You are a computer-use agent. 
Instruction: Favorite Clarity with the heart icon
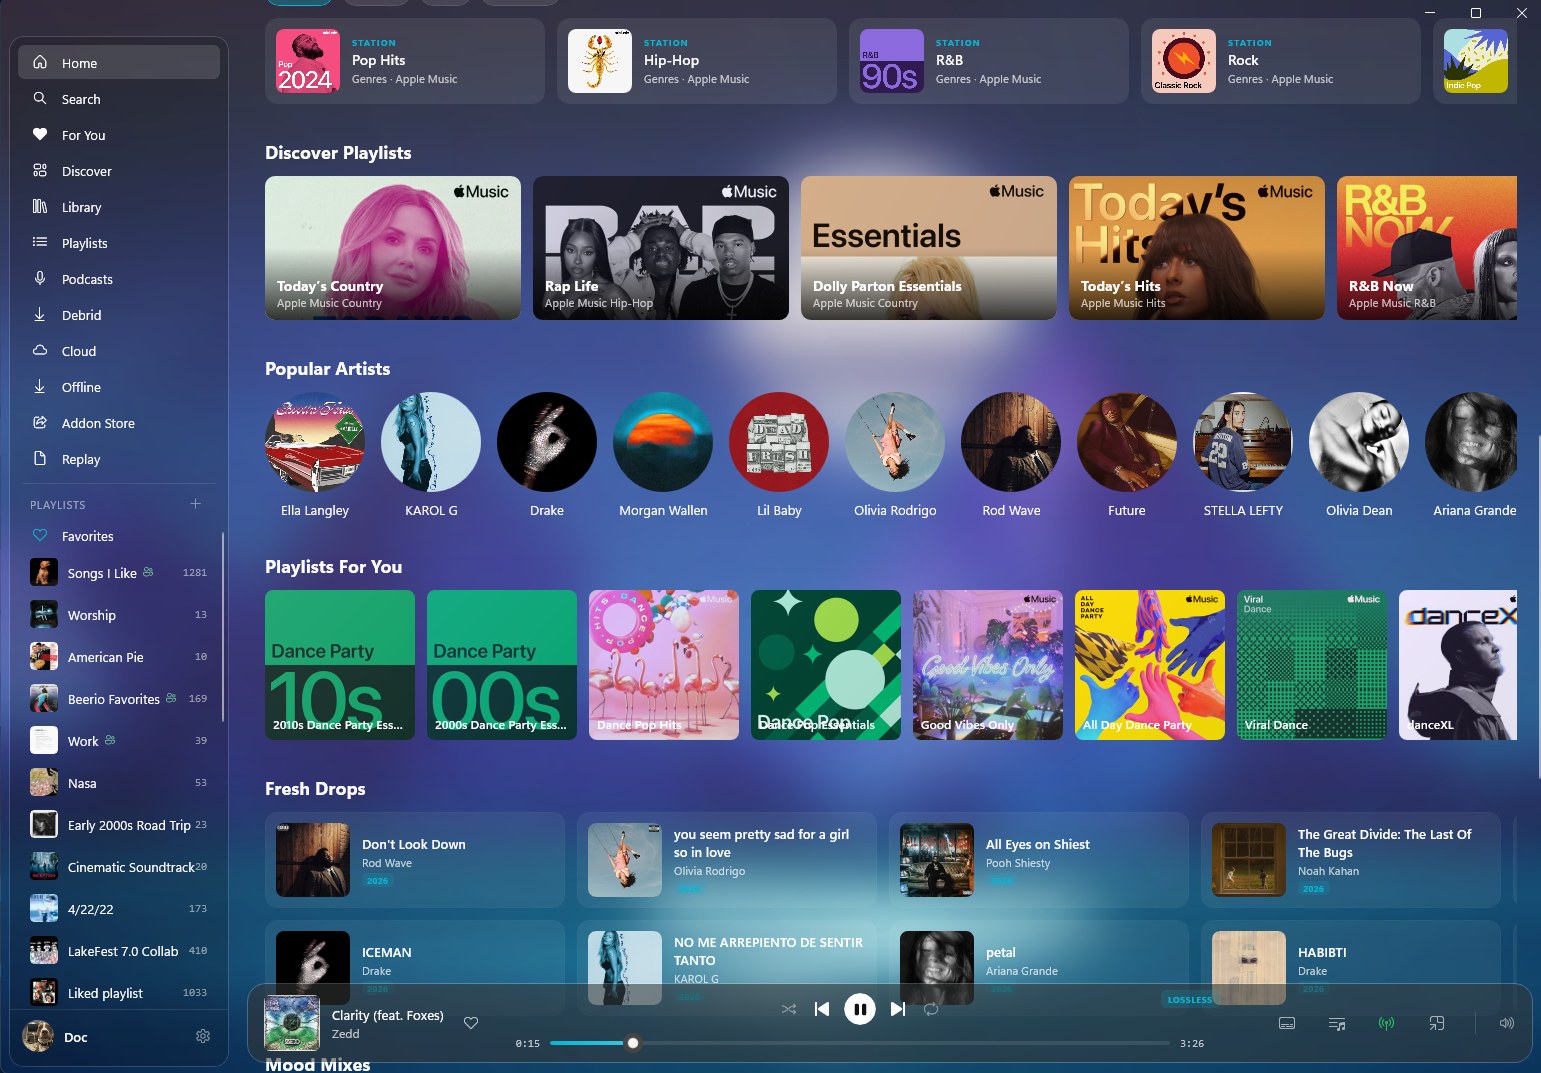pos(471,1023)
